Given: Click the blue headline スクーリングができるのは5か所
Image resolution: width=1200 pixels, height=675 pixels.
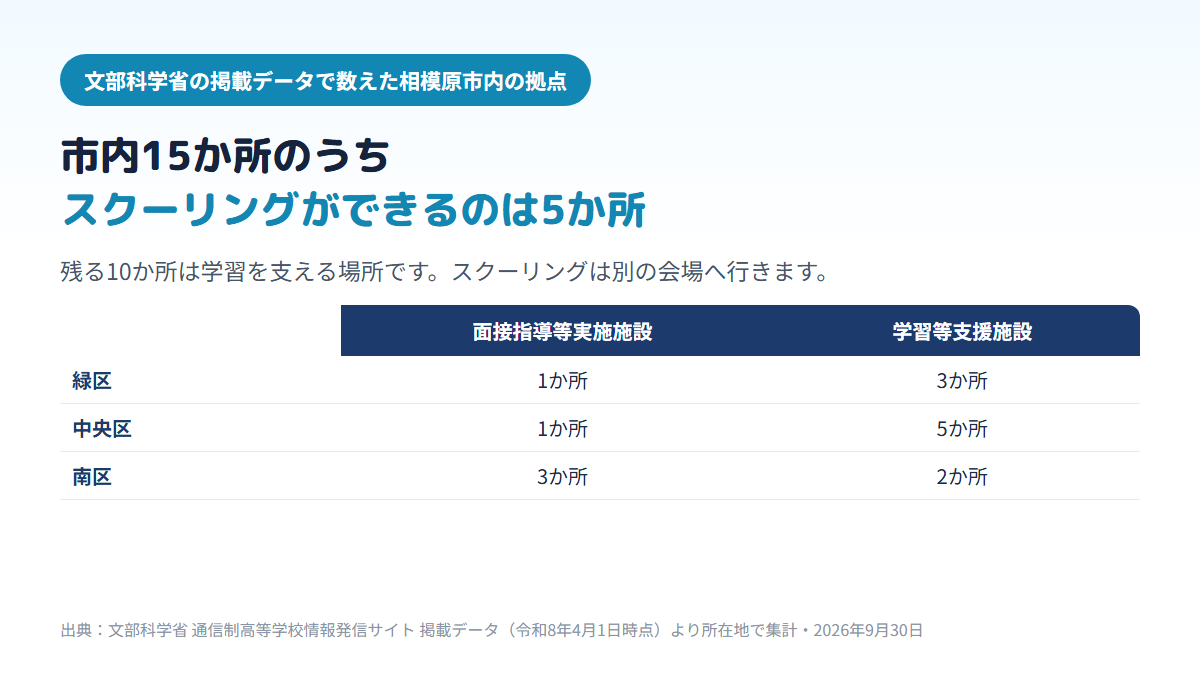Looking at the screenshot, I should 354,210.
